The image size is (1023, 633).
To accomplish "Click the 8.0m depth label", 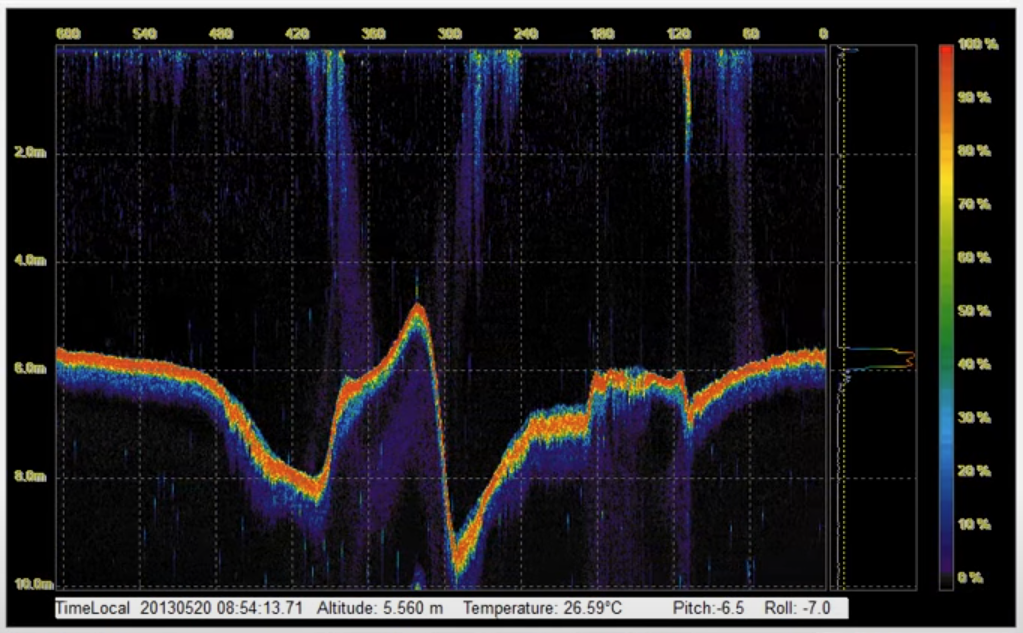I will (30, 477).
